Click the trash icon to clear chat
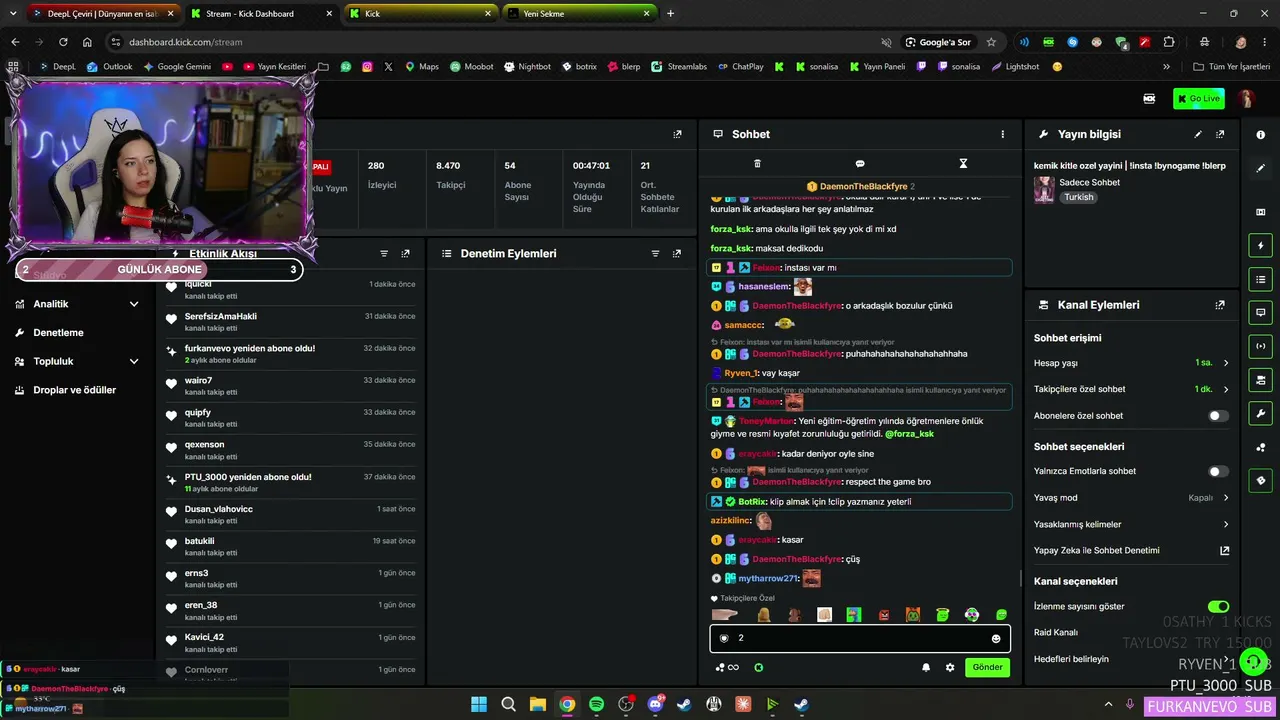Screen dimensions: 1280x720 [757, 163]
